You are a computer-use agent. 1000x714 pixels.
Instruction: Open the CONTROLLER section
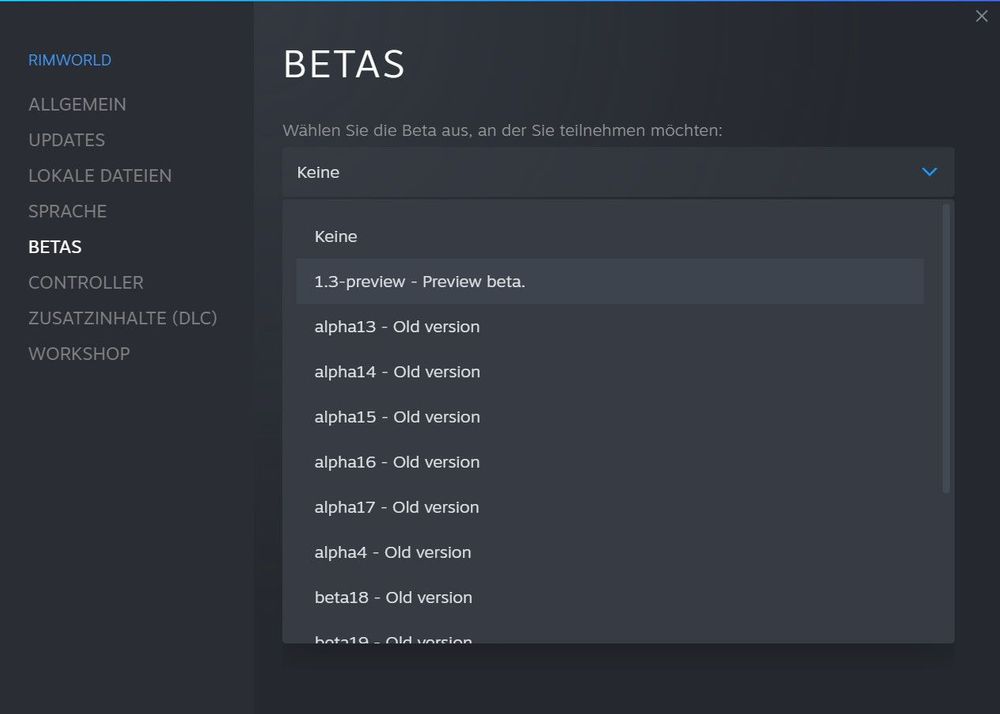click(x=86, y=283)
